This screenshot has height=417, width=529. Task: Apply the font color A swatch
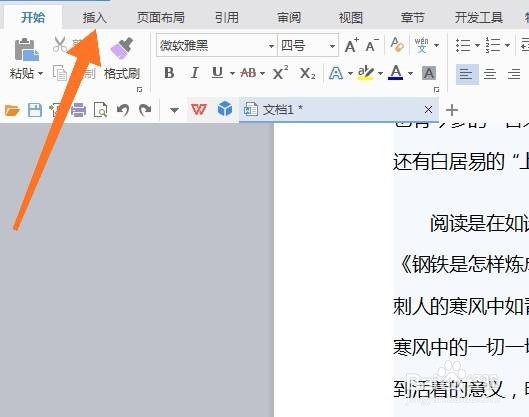pos(396,72)
